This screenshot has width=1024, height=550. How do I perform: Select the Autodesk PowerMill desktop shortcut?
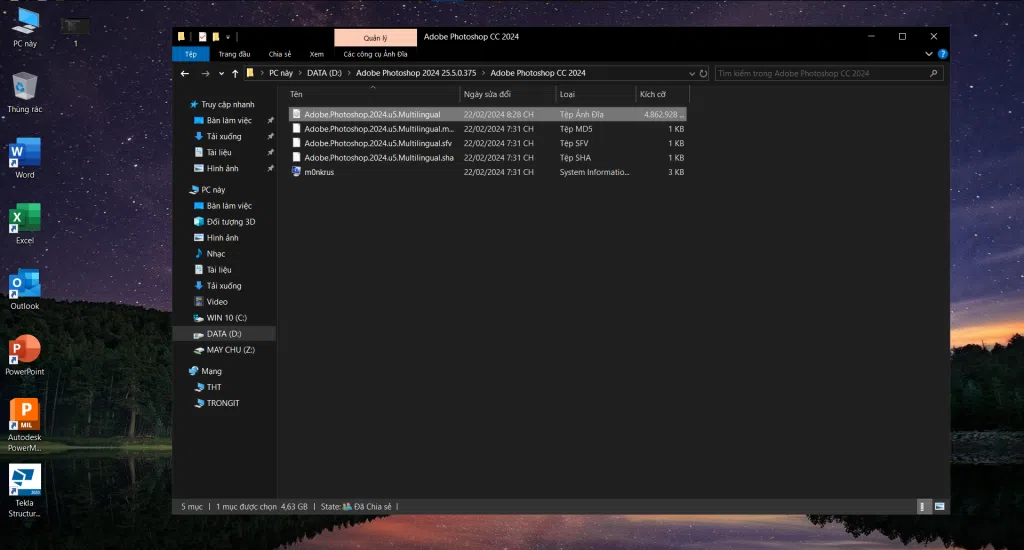pos(25,426)
